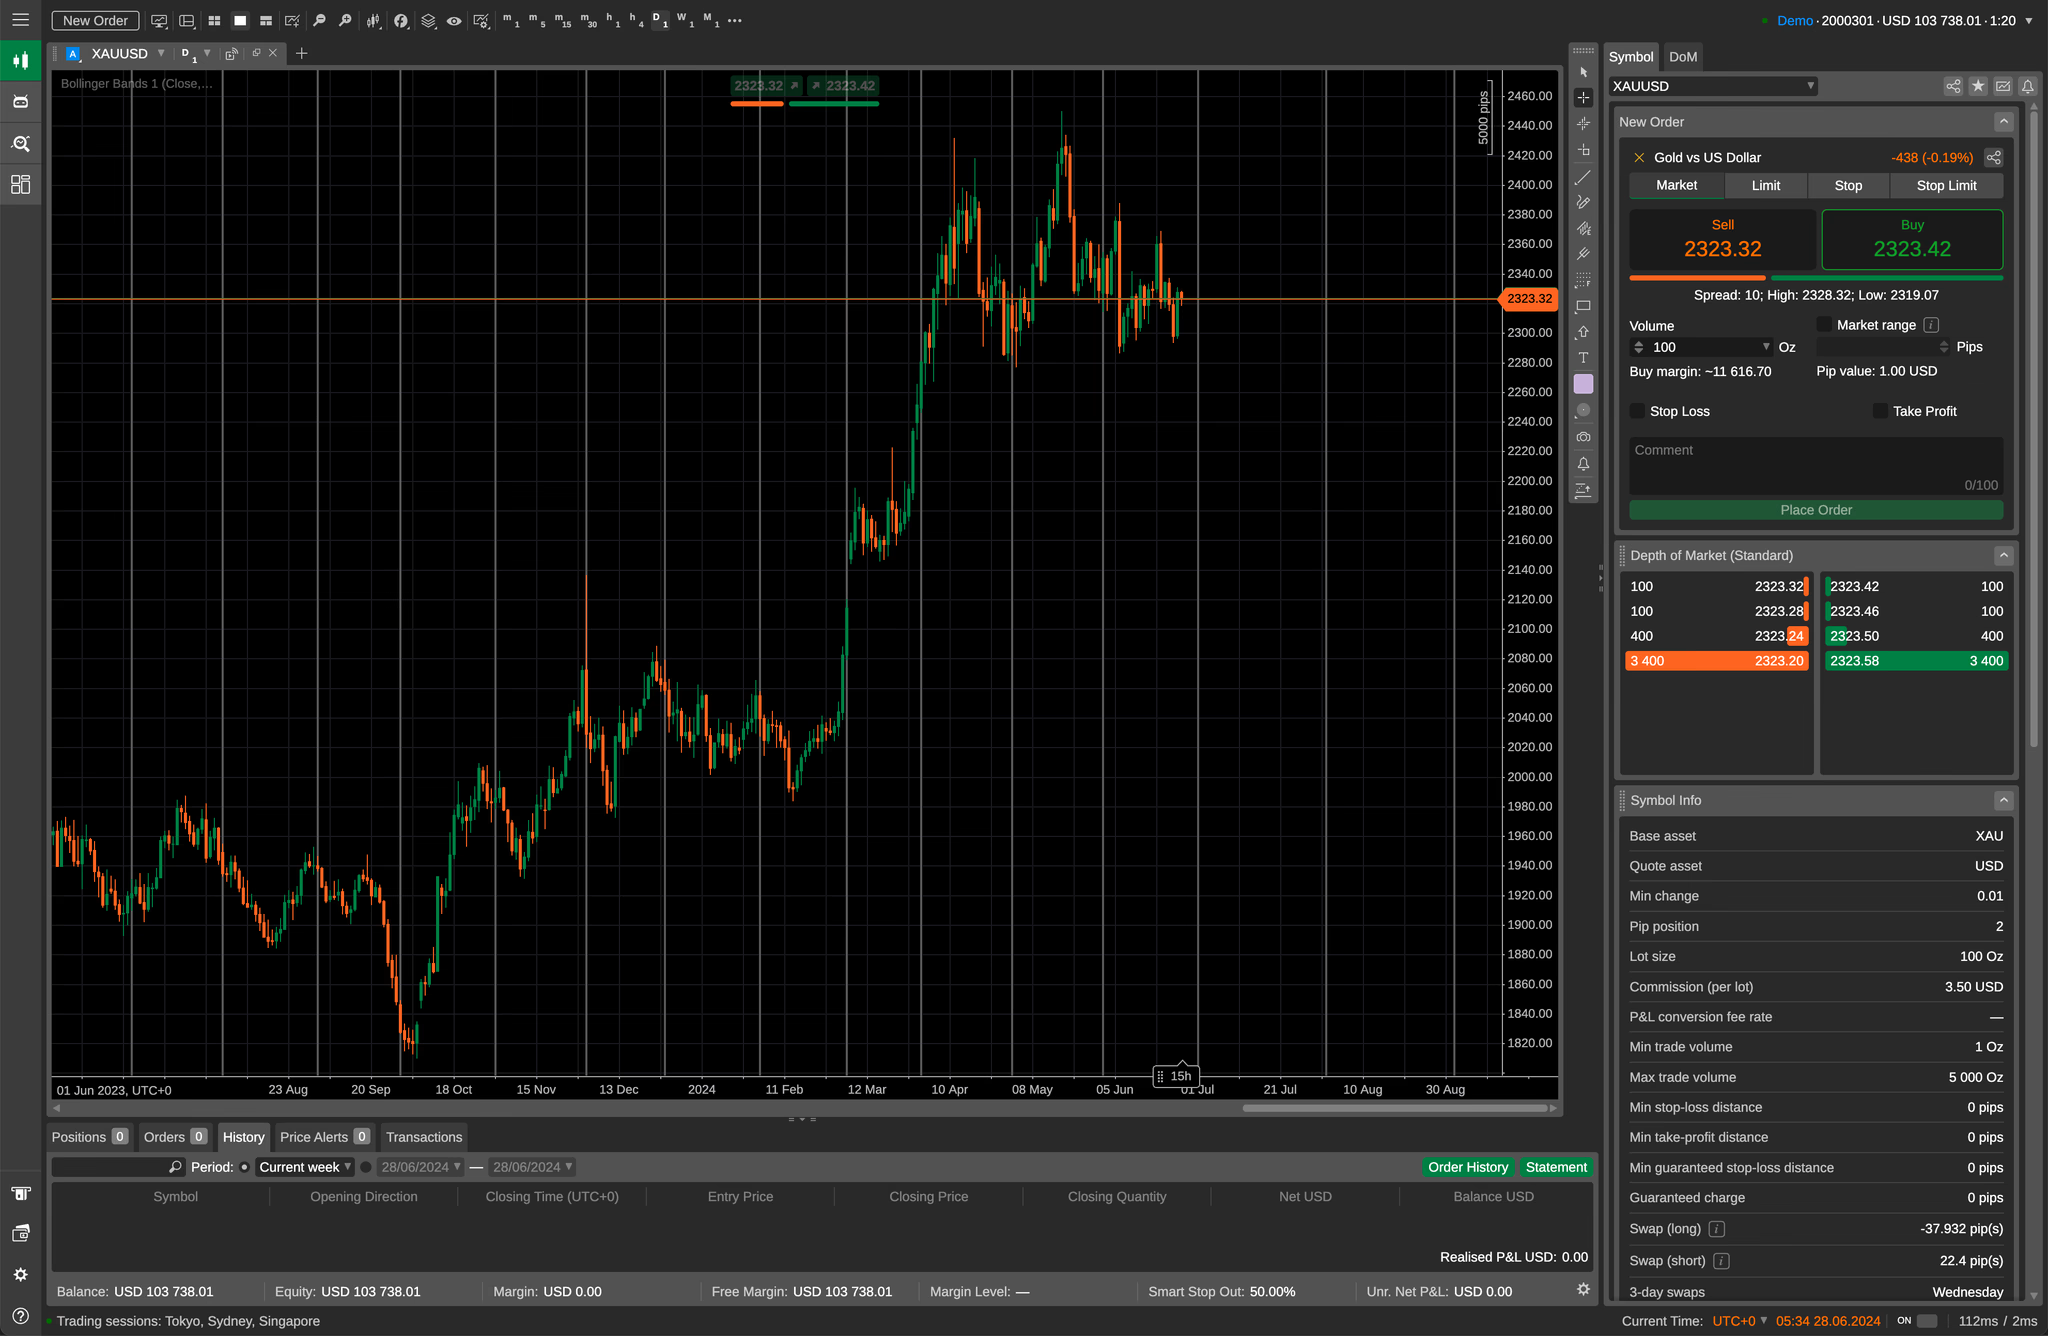2048x1336 pixels.
Task: Select the Text drawing tool
Action: click(1584, 357)
